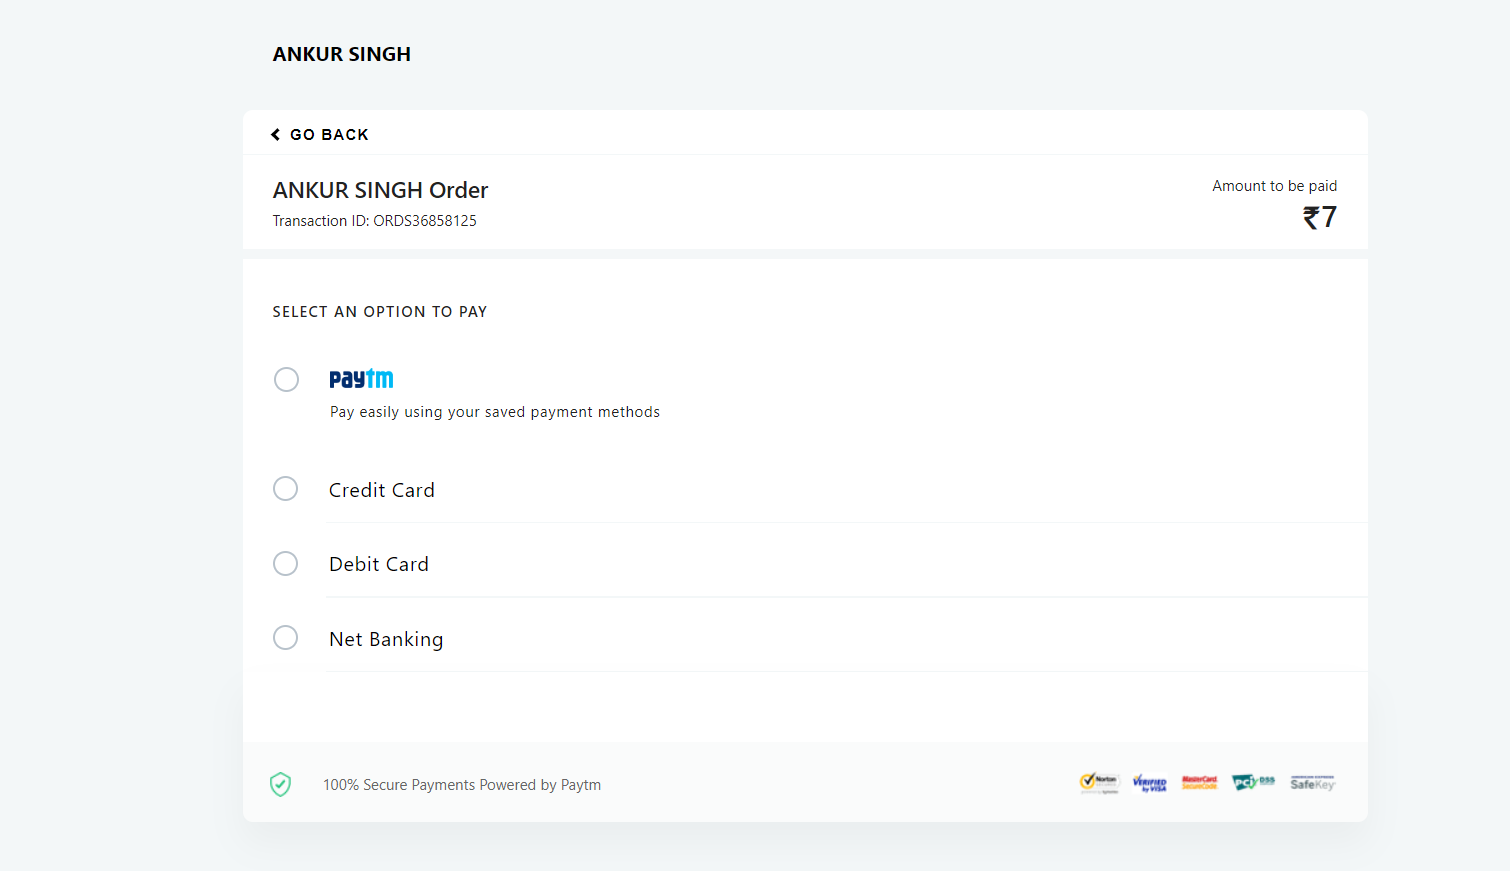The height and width of the screenshot is (871, 1510).
Task: Select the Credit Card radio button
Action: click(286, 489)
